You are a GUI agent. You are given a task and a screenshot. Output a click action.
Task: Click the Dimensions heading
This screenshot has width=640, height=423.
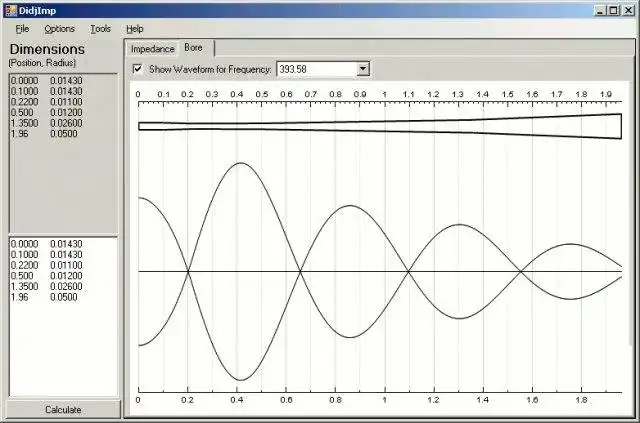click(47, 49)
